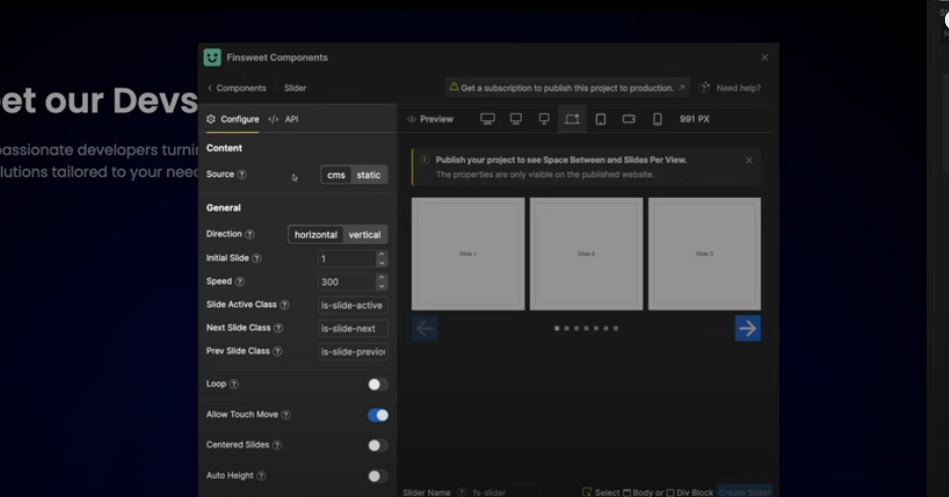Switch to the API tab
The image size is (949, 497).
pyautogui.click(x=284, y=119)
